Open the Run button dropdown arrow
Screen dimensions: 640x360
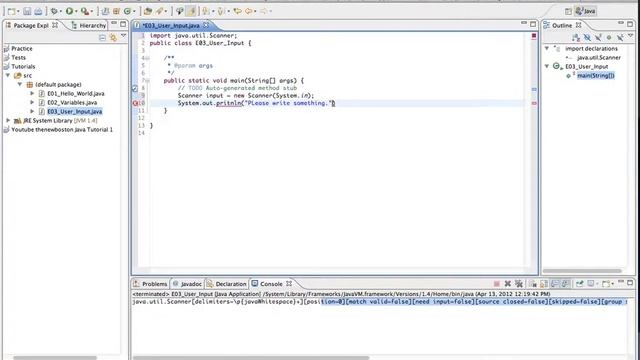point(76,11)
